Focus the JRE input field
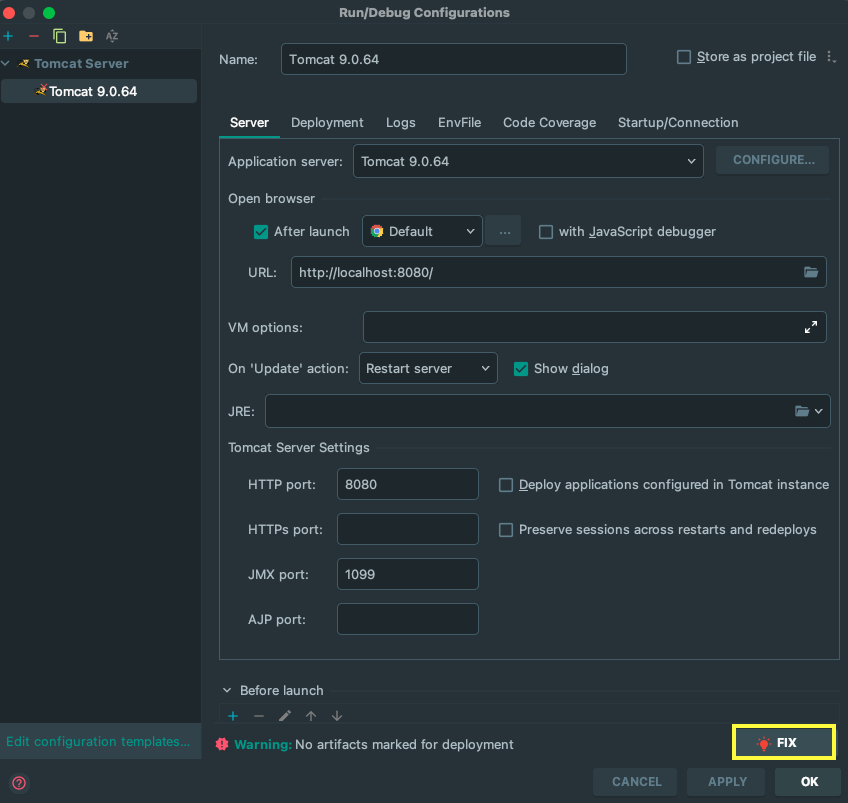The width and height of the screenshot is (848, 803). 547,411
